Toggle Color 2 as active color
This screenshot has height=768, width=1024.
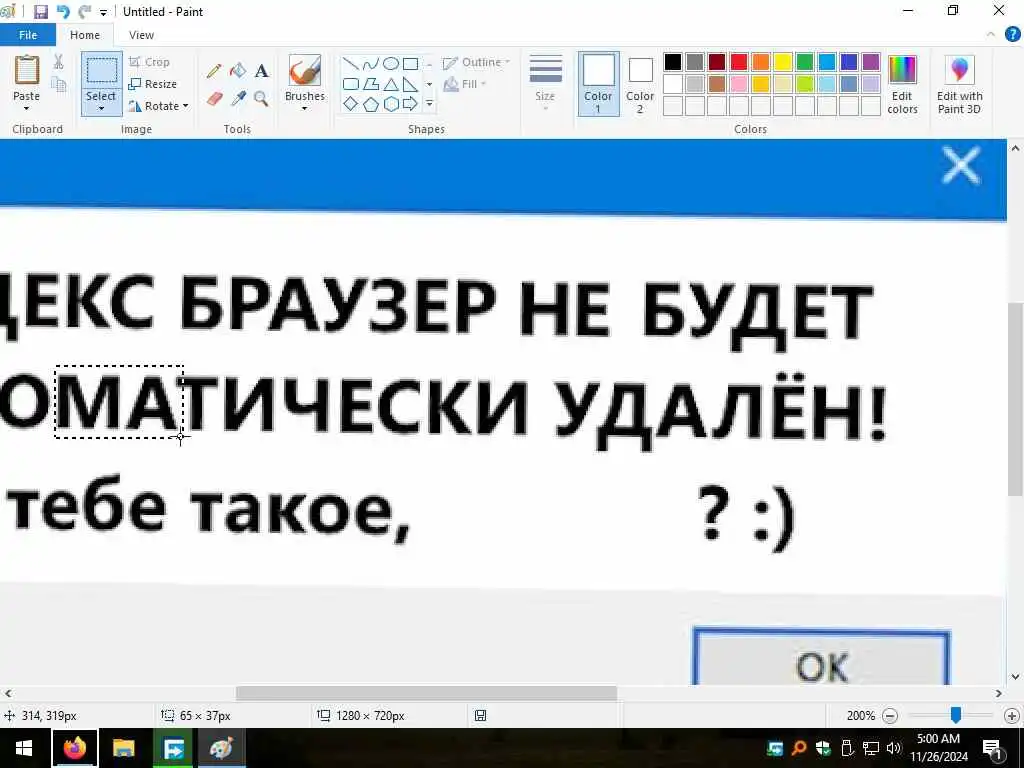[x=640, y=84]
